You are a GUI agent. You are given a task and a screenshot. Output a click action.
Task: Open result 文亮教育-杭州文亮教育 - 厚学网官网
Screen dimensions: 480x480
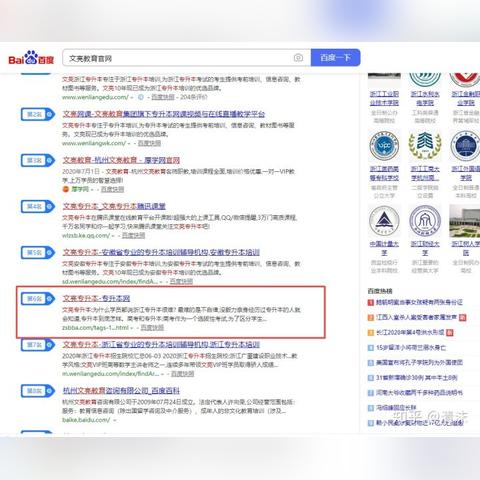(x=121, y=160)
